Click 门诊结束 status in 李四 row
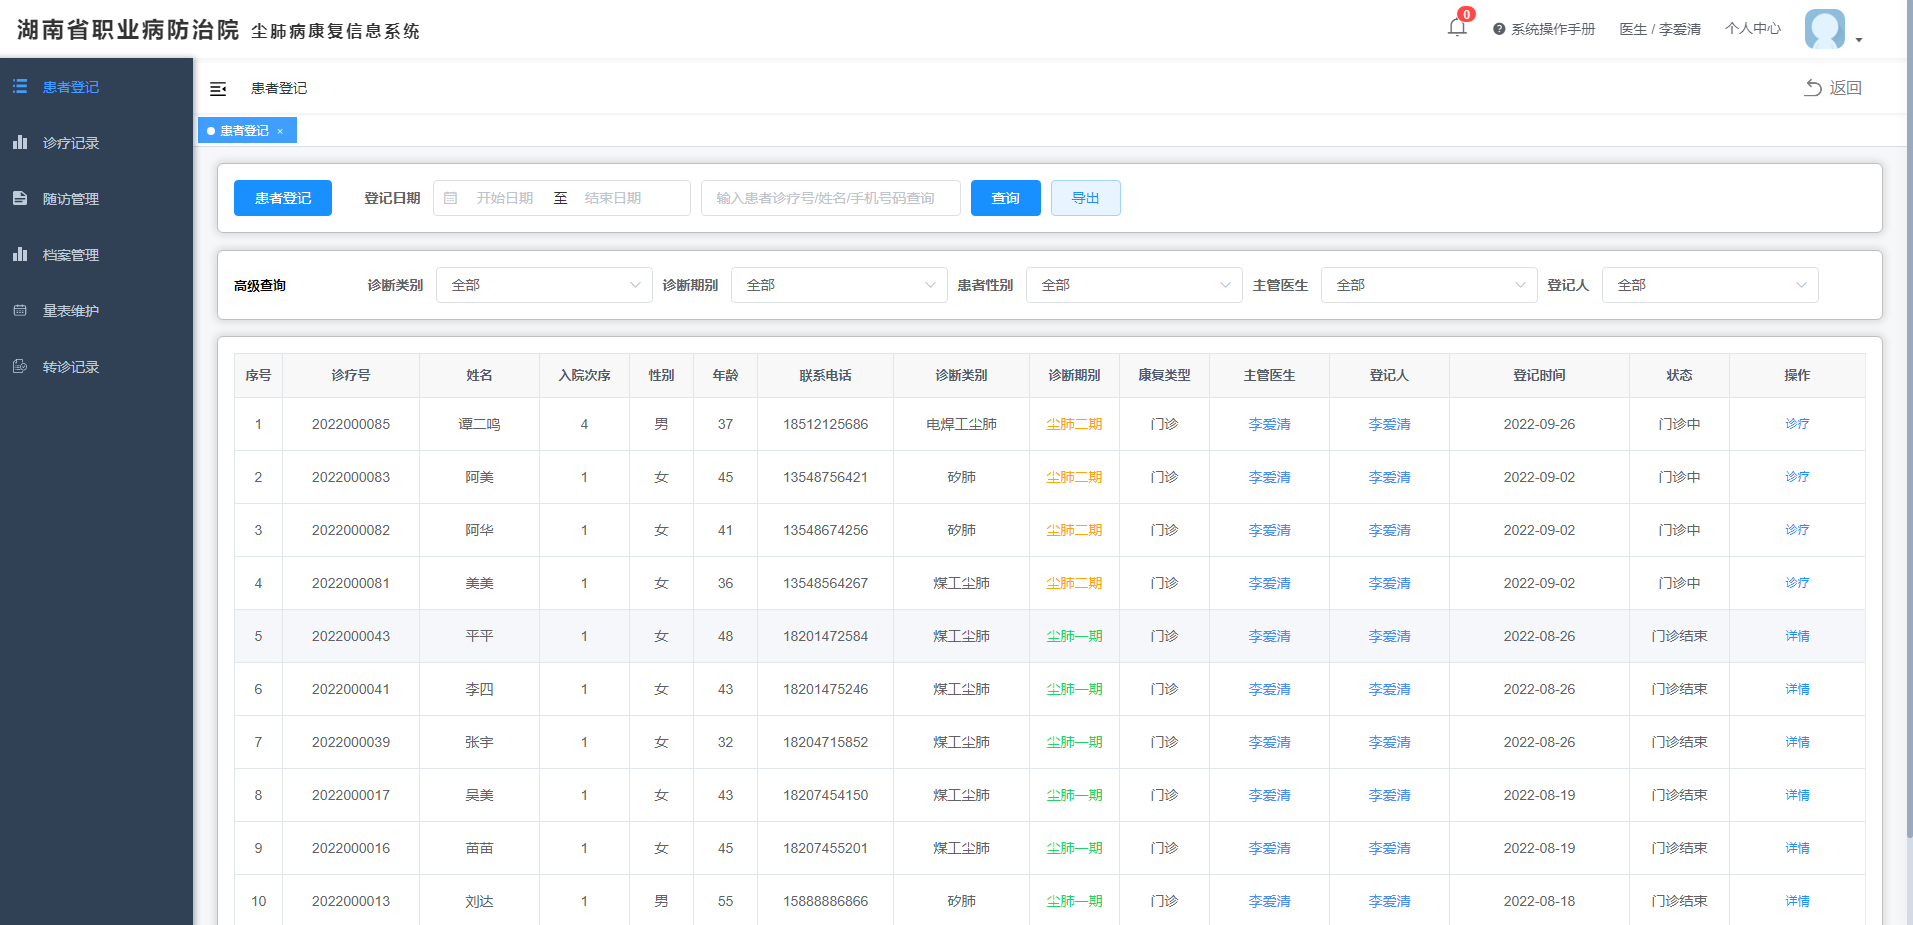This screenshot has height=925, width=1913. coord(1679,689)
